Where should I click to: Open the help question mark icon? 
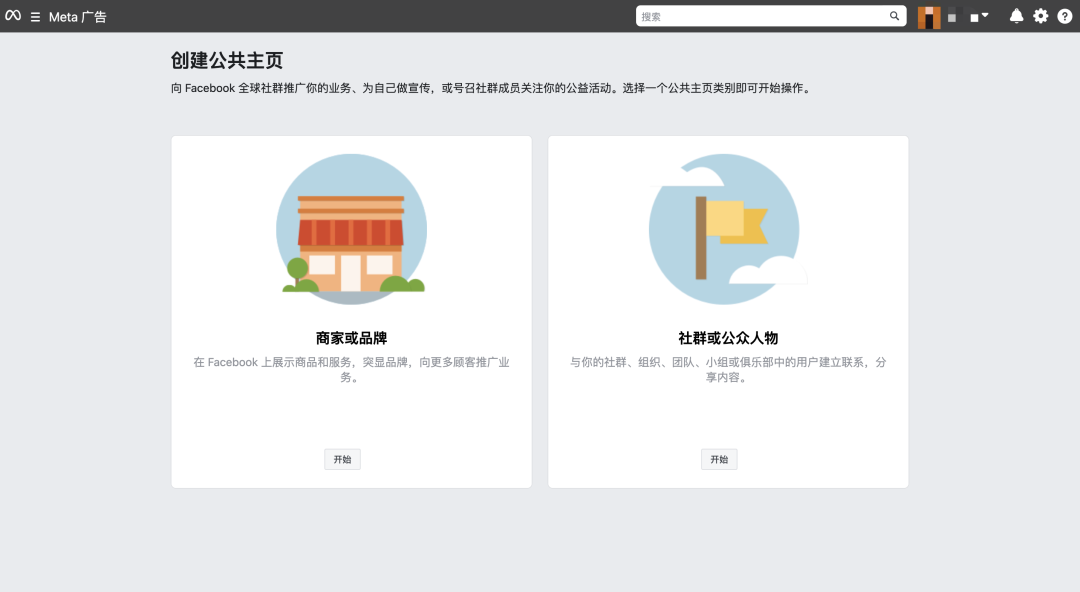coord(1064,16)
